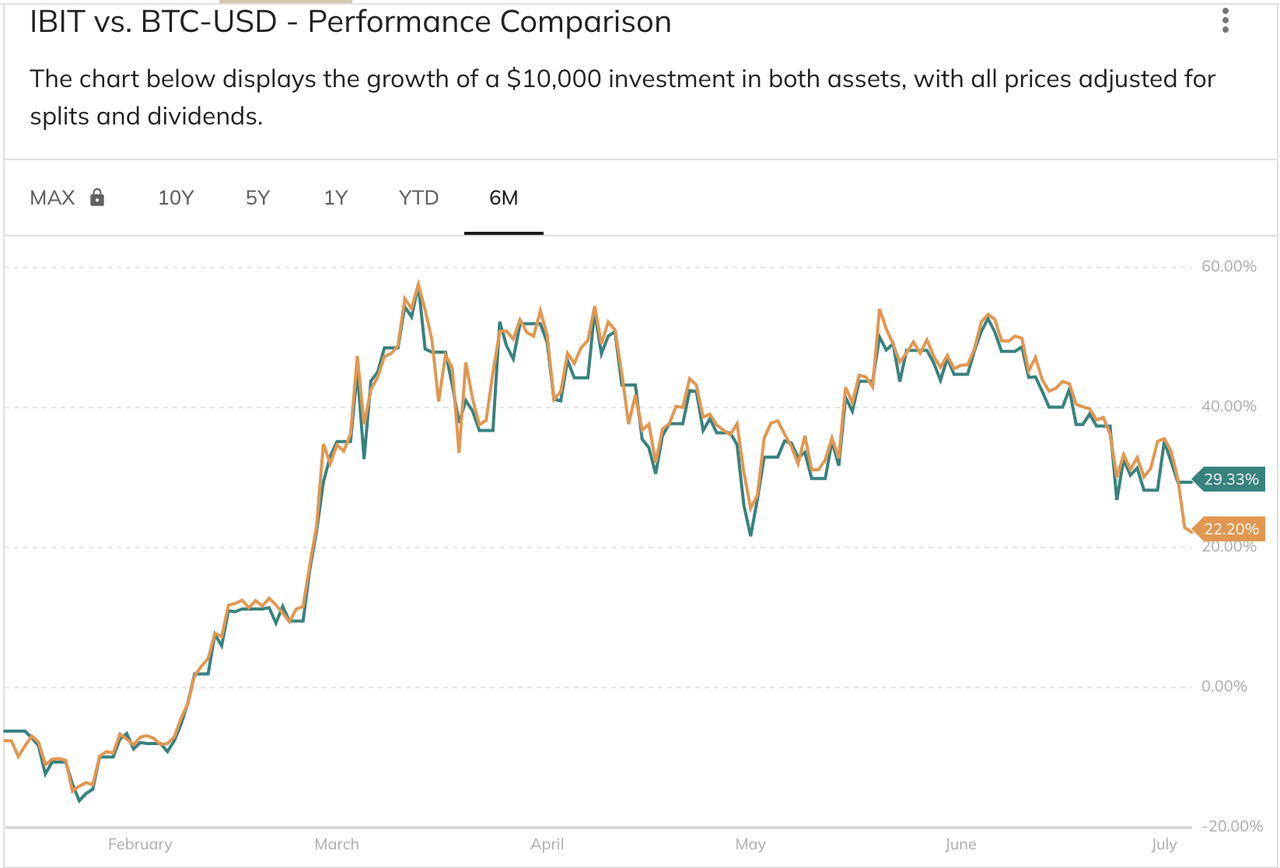This screenshot has height=868, width=1280.
Task: Choose the 5Y time range
Action: click(x=257, y=197)
